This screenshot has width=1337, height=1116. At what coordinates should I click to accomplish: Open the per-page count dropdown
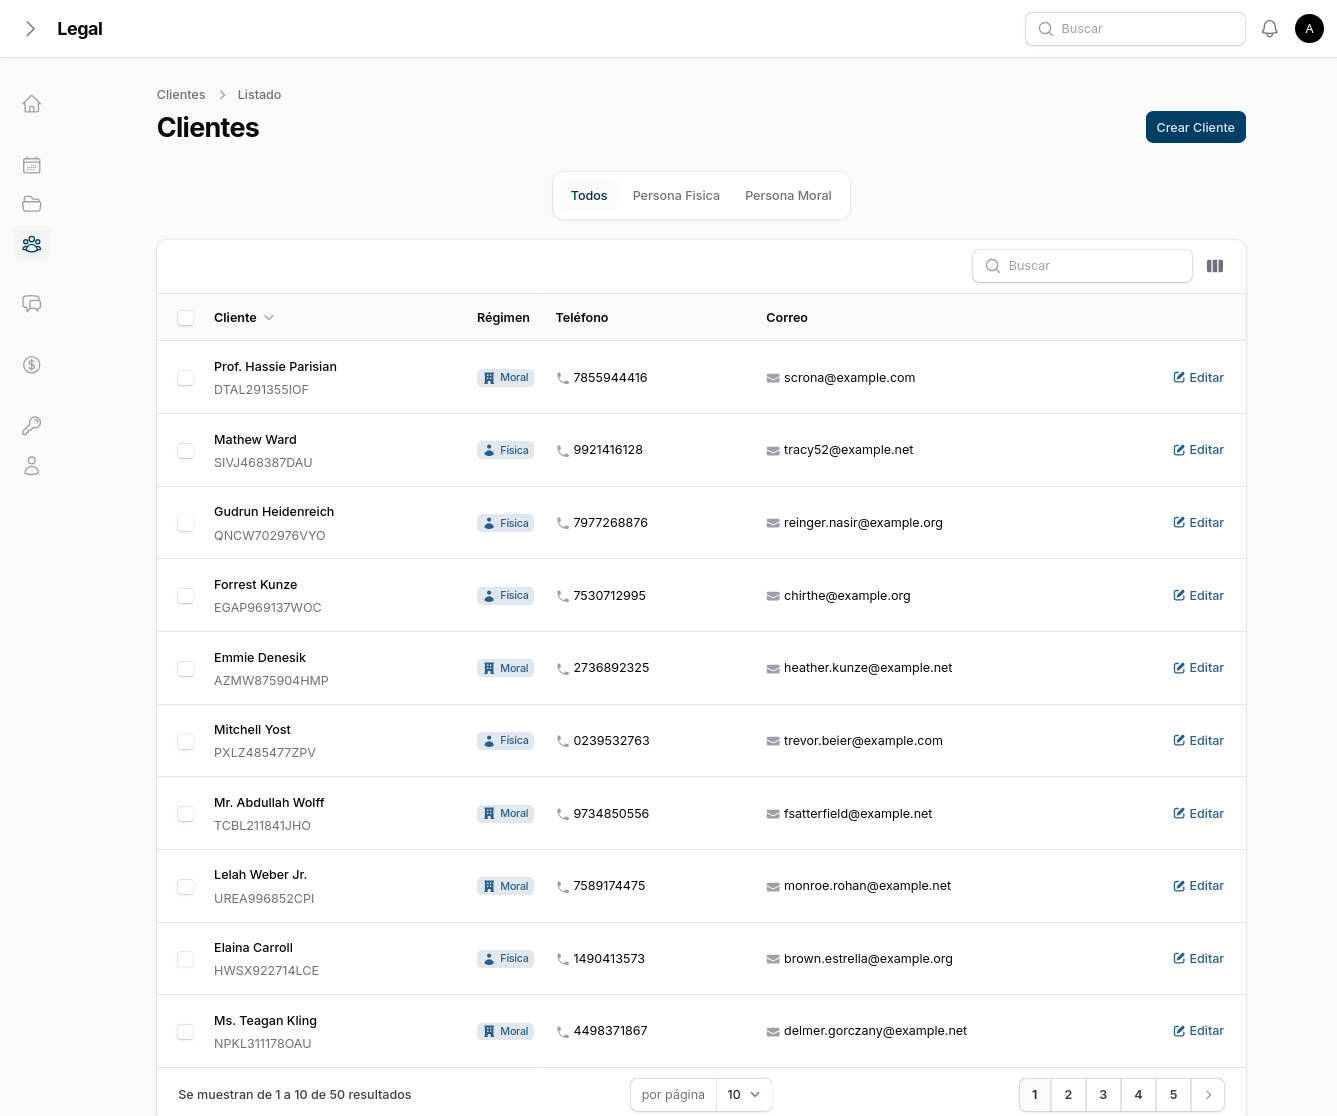coord(744,1095)
